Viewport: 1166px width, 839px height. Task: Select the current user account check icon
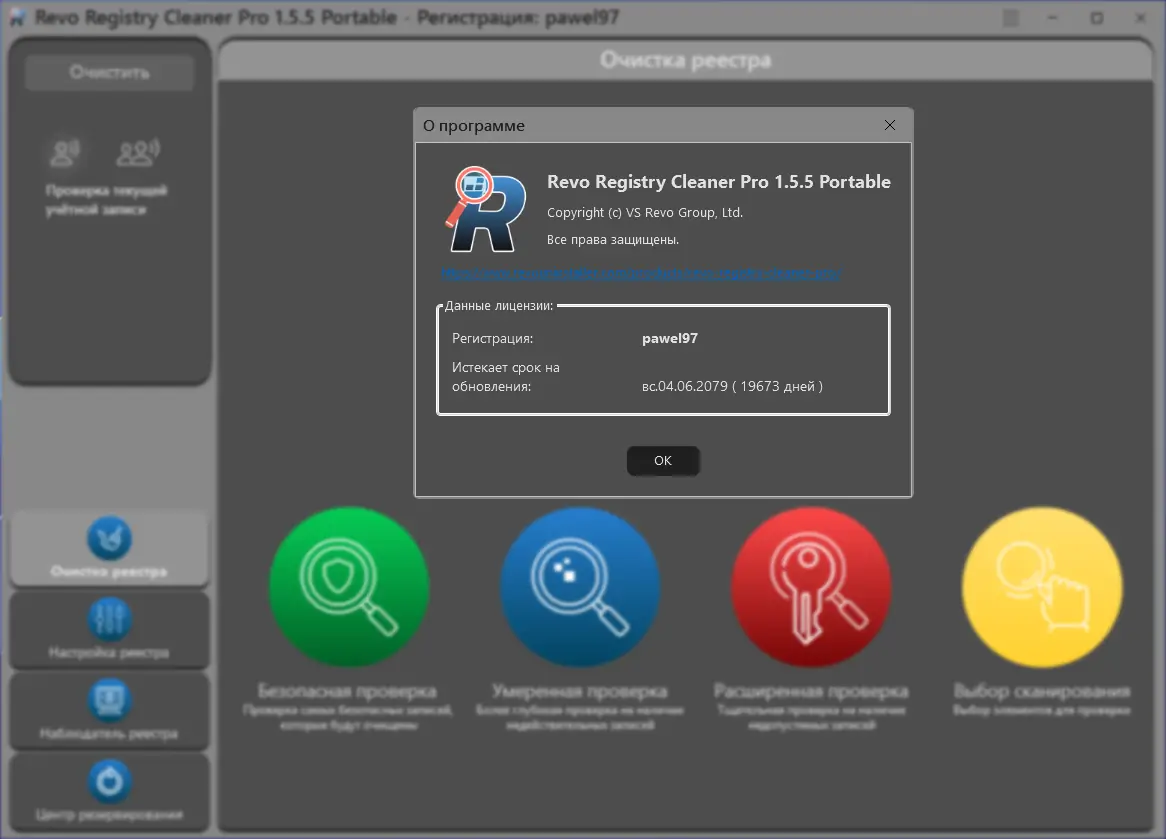(x=65, y=152)
